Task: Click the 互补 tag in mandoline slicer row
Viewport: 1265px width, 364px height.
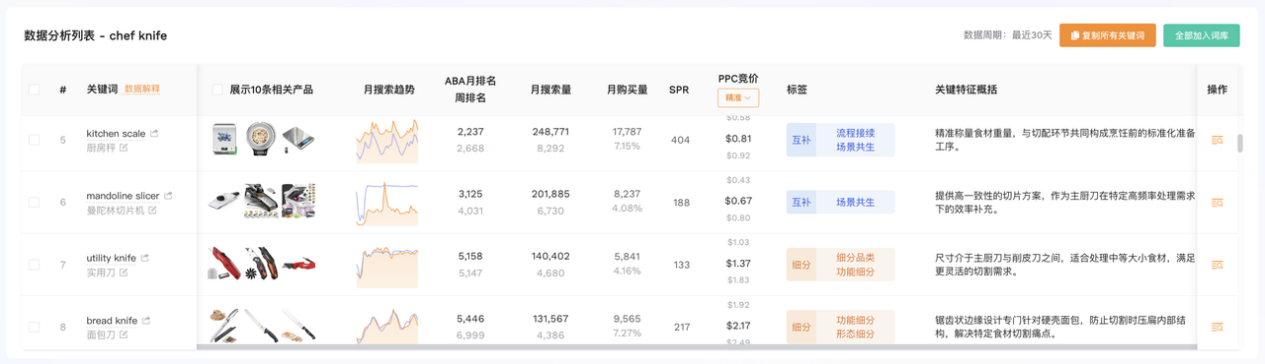Action: pos(801,202)
